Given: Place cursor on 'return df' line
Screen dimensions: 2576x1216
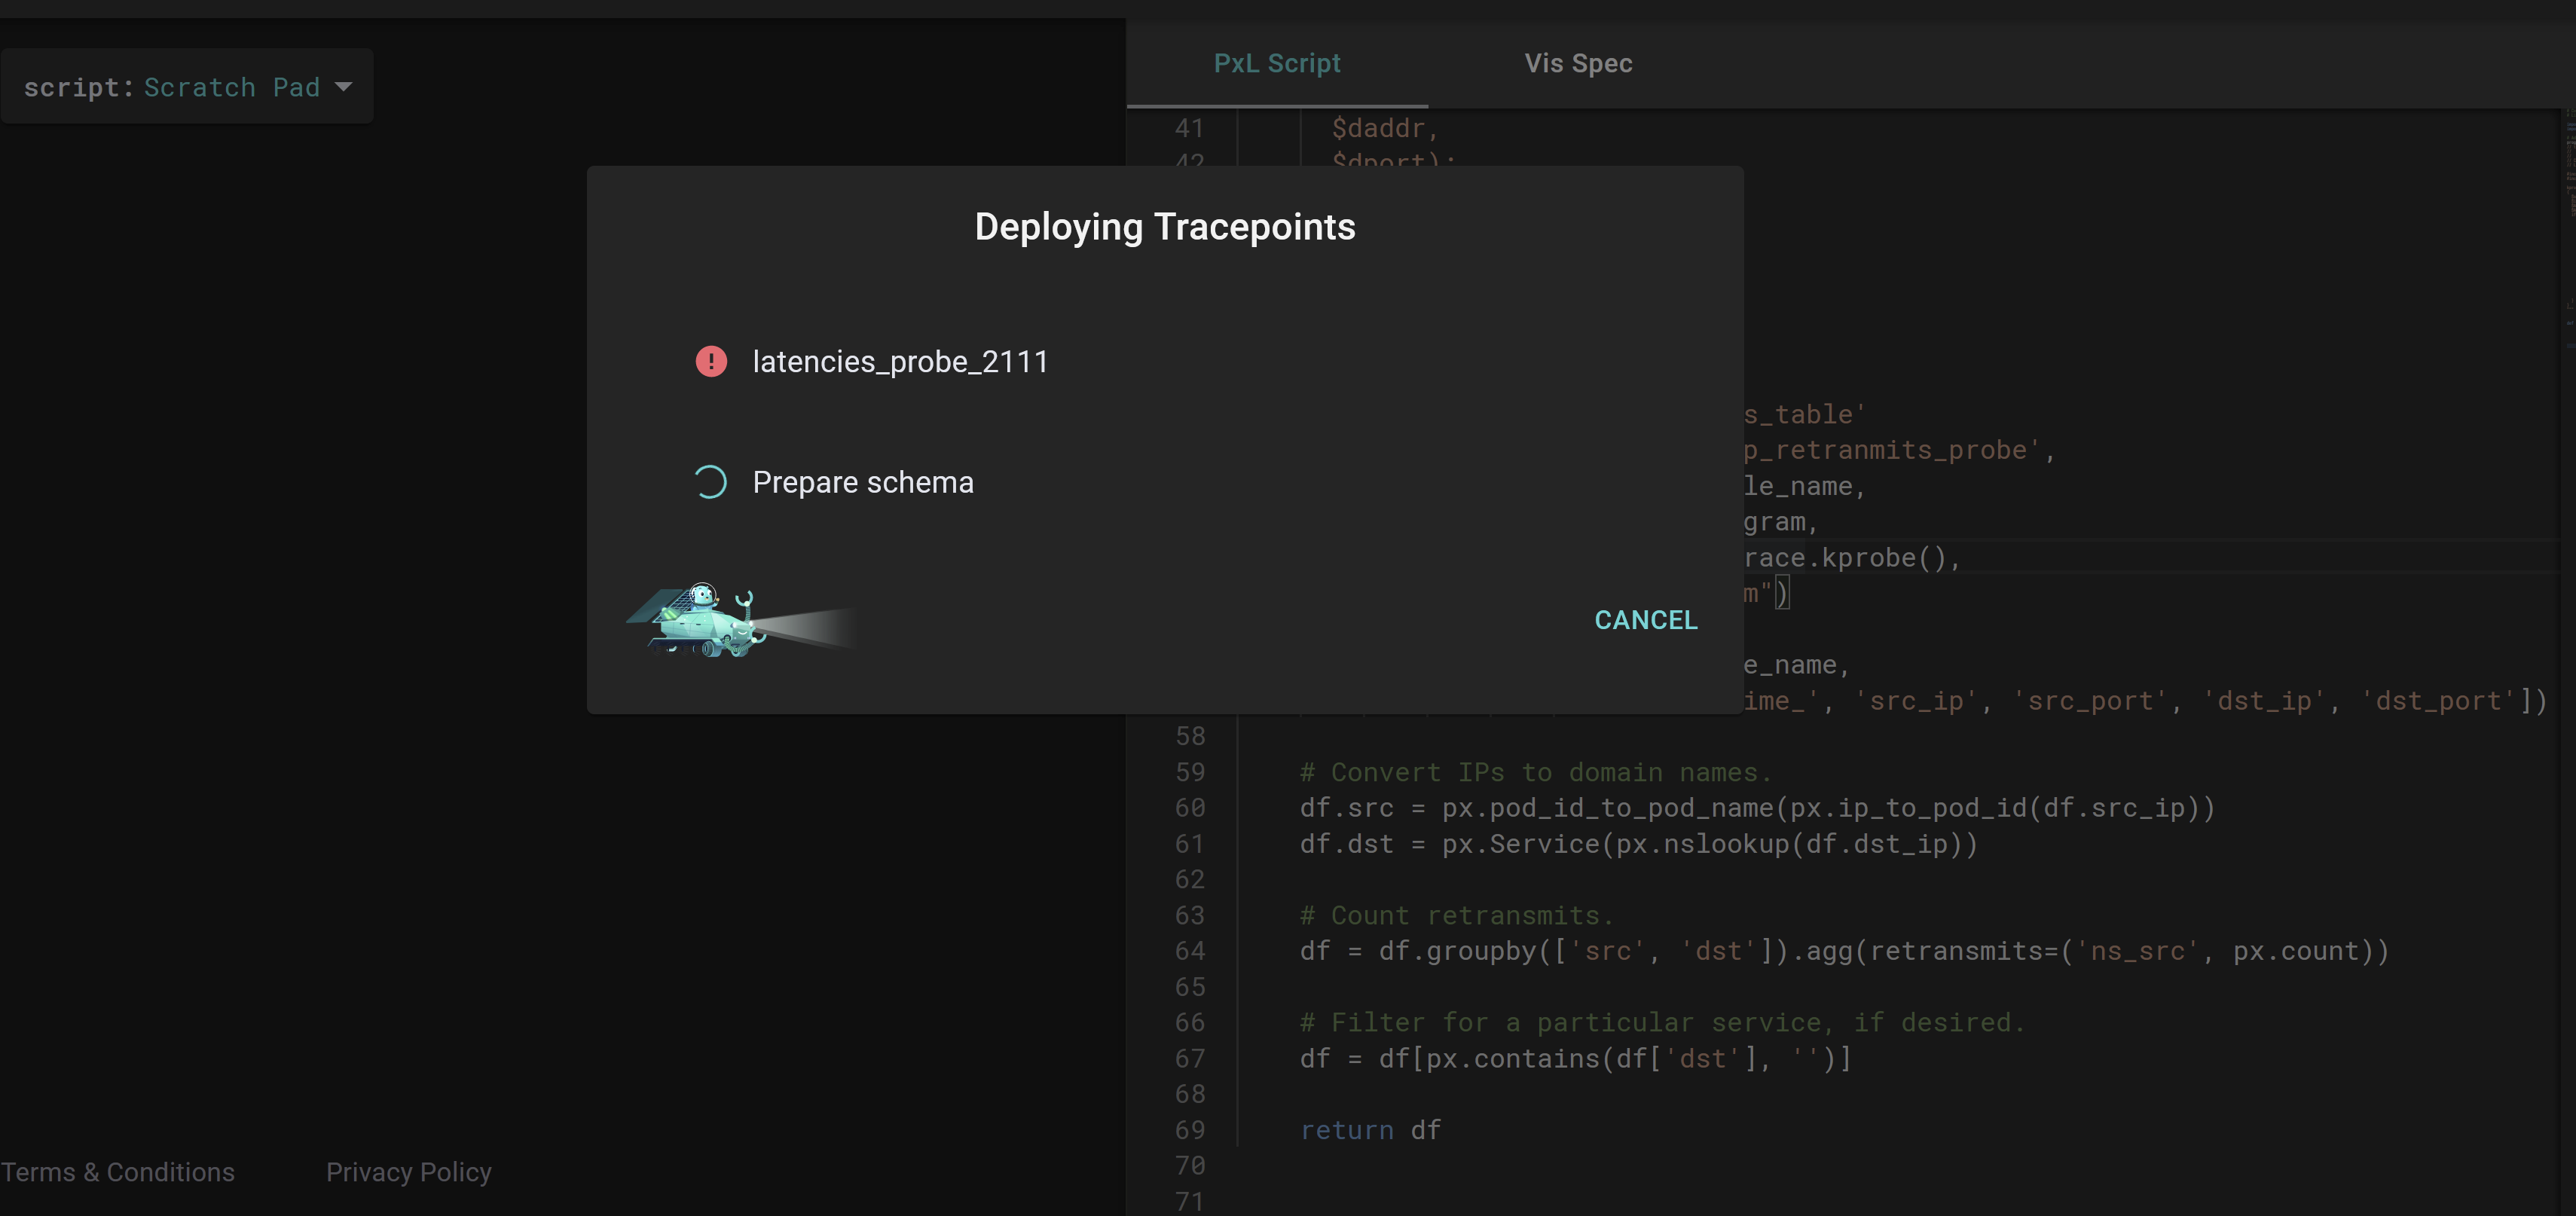Looking at the screenshot, I should [1370, 1129].
